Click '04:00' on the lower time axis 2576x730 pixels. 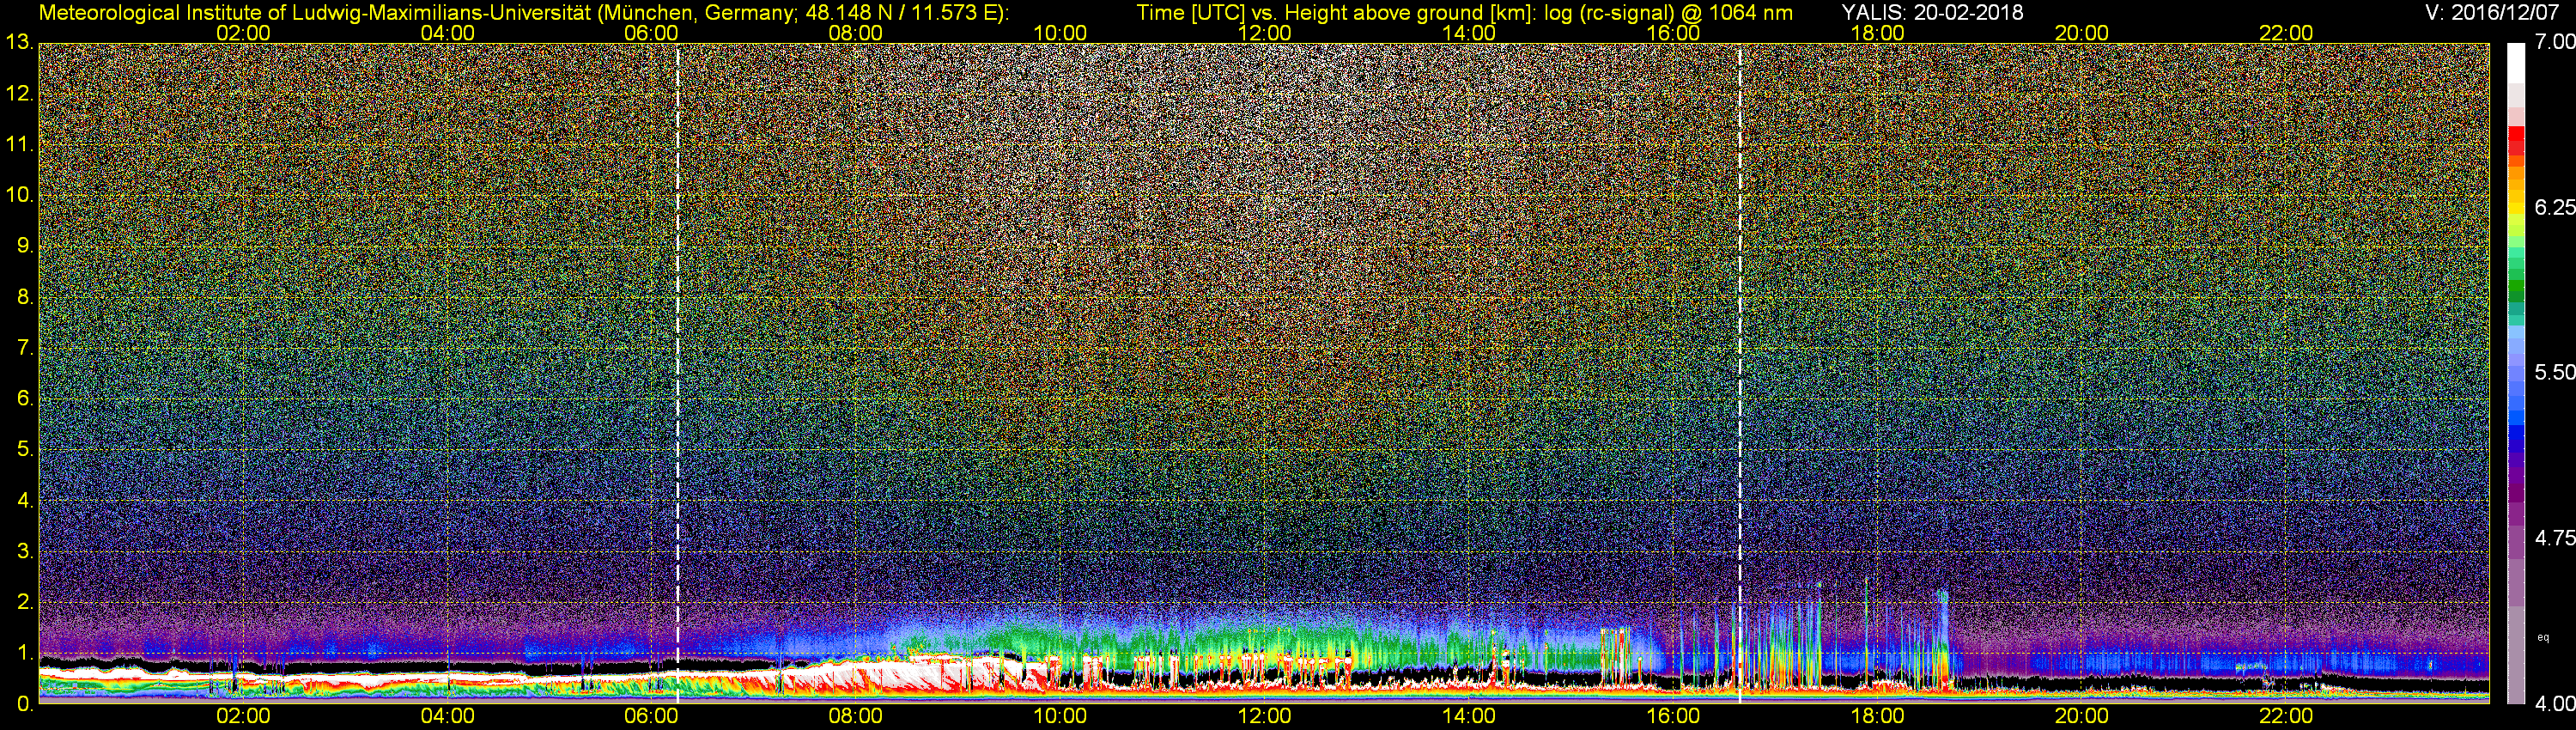[447, 716]
